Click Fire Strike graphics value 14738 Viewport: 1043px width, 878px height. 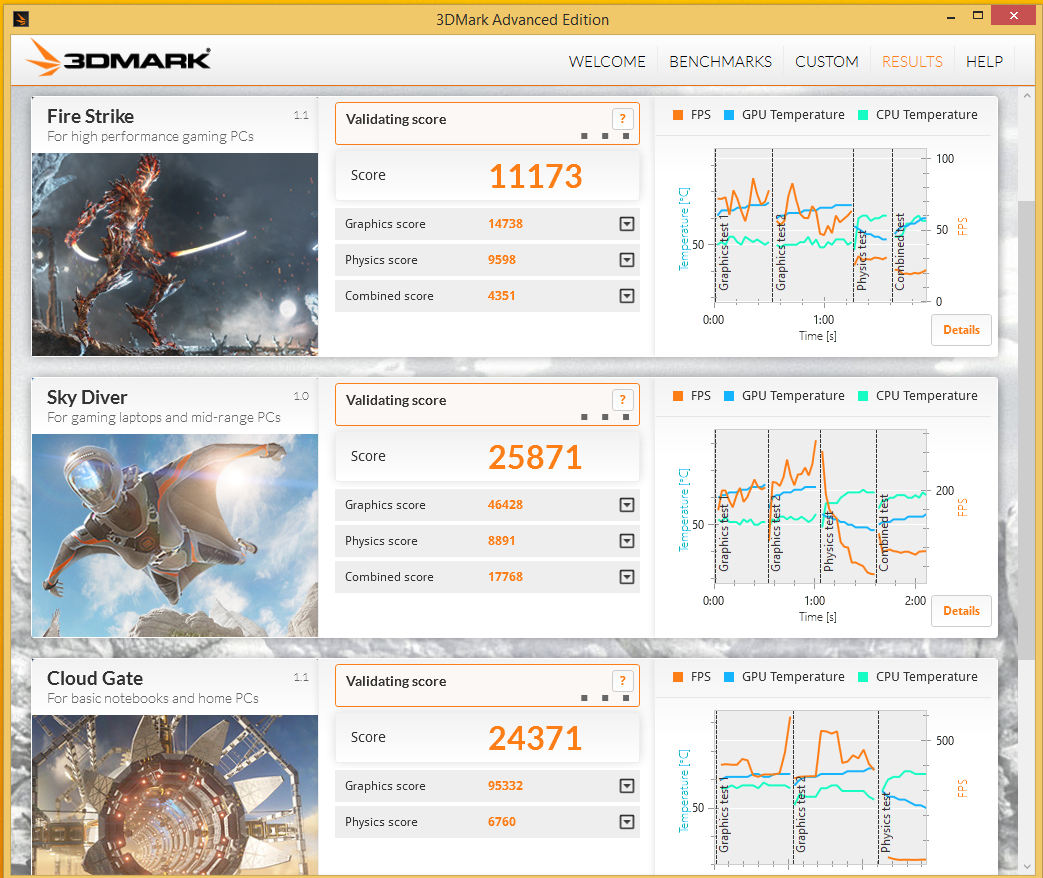[506, 224]
